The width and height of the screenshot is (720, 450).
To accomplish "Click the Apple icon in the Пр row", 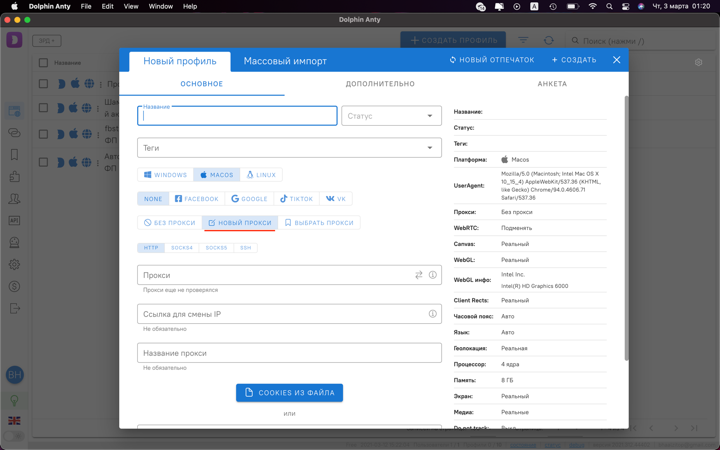I will coord(75,84).
